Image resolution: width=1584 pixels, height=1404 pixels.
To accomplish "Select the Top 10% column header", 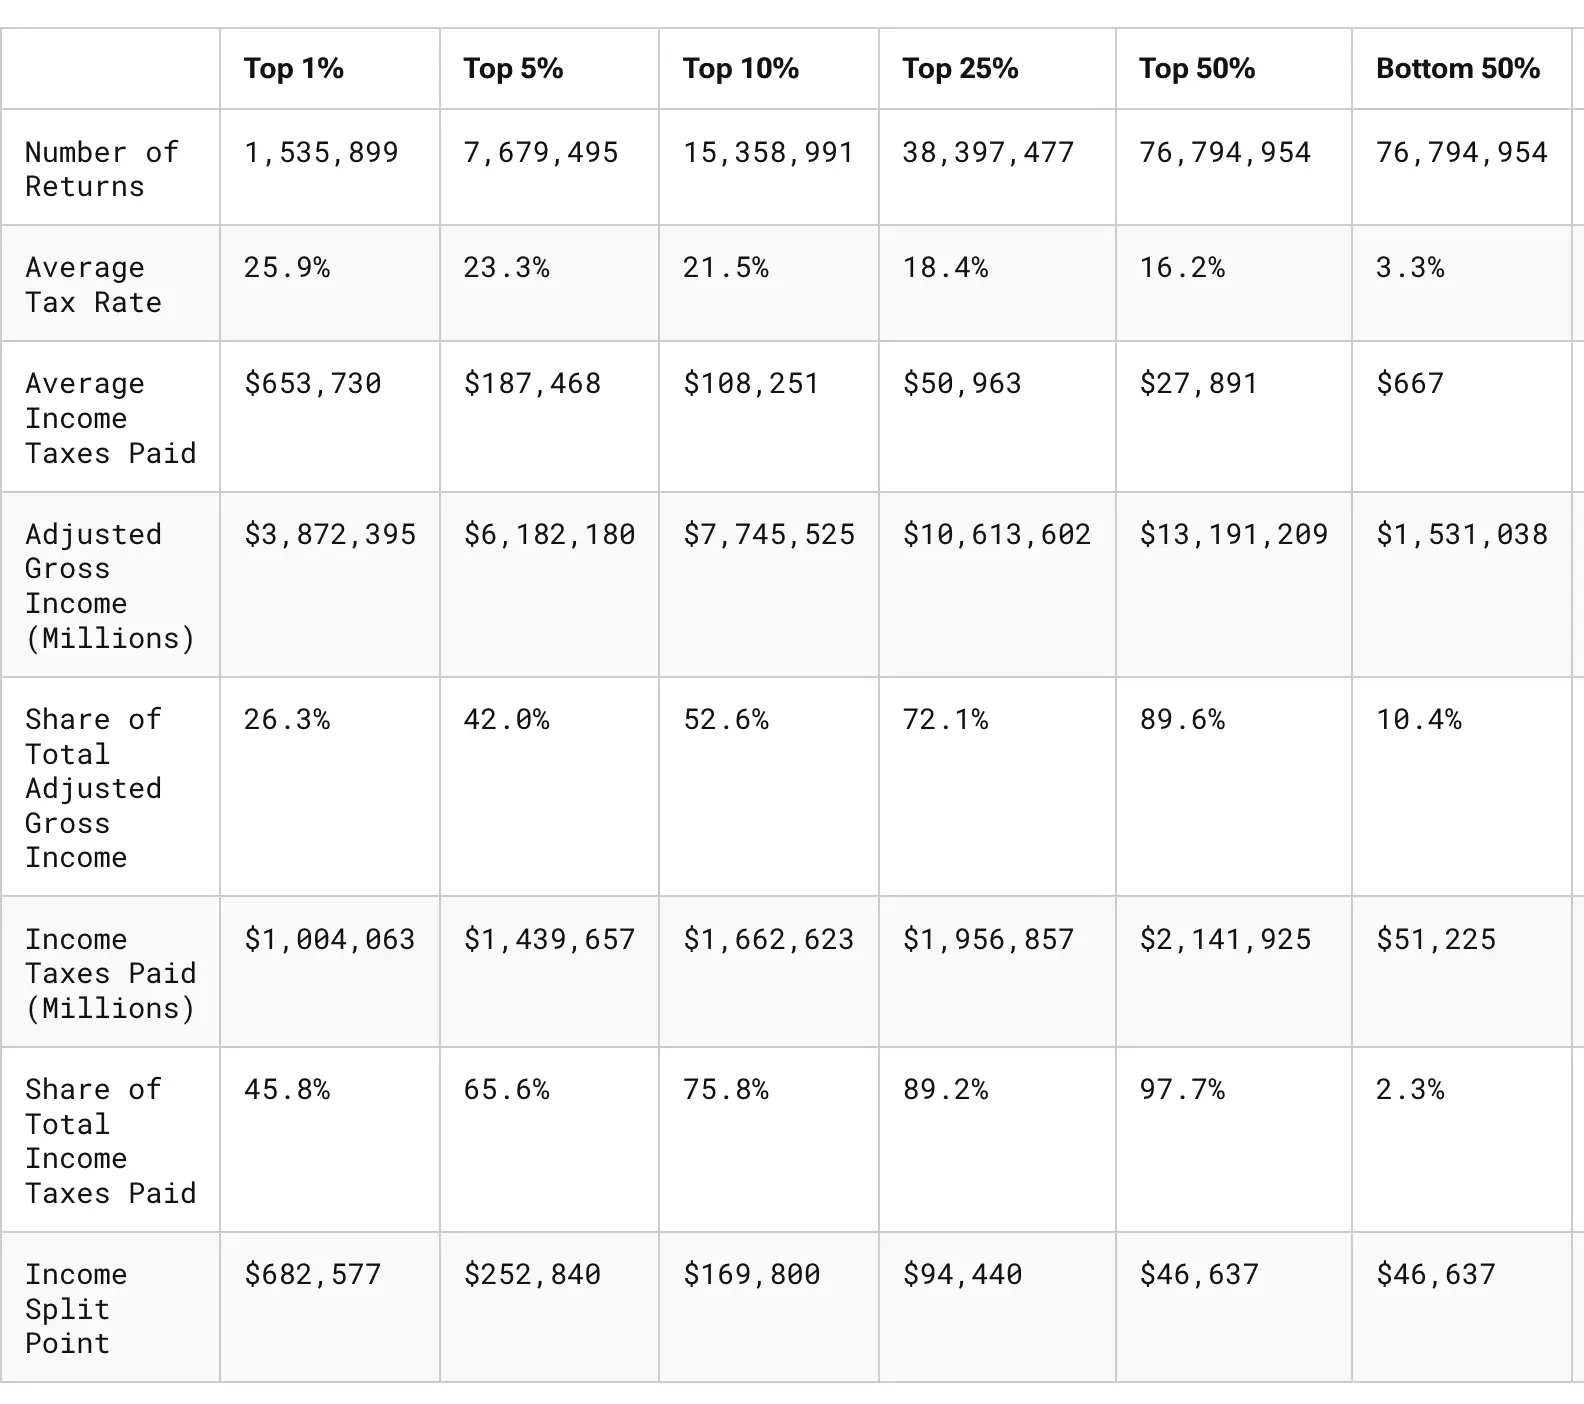I will click(x=741, y=69).
